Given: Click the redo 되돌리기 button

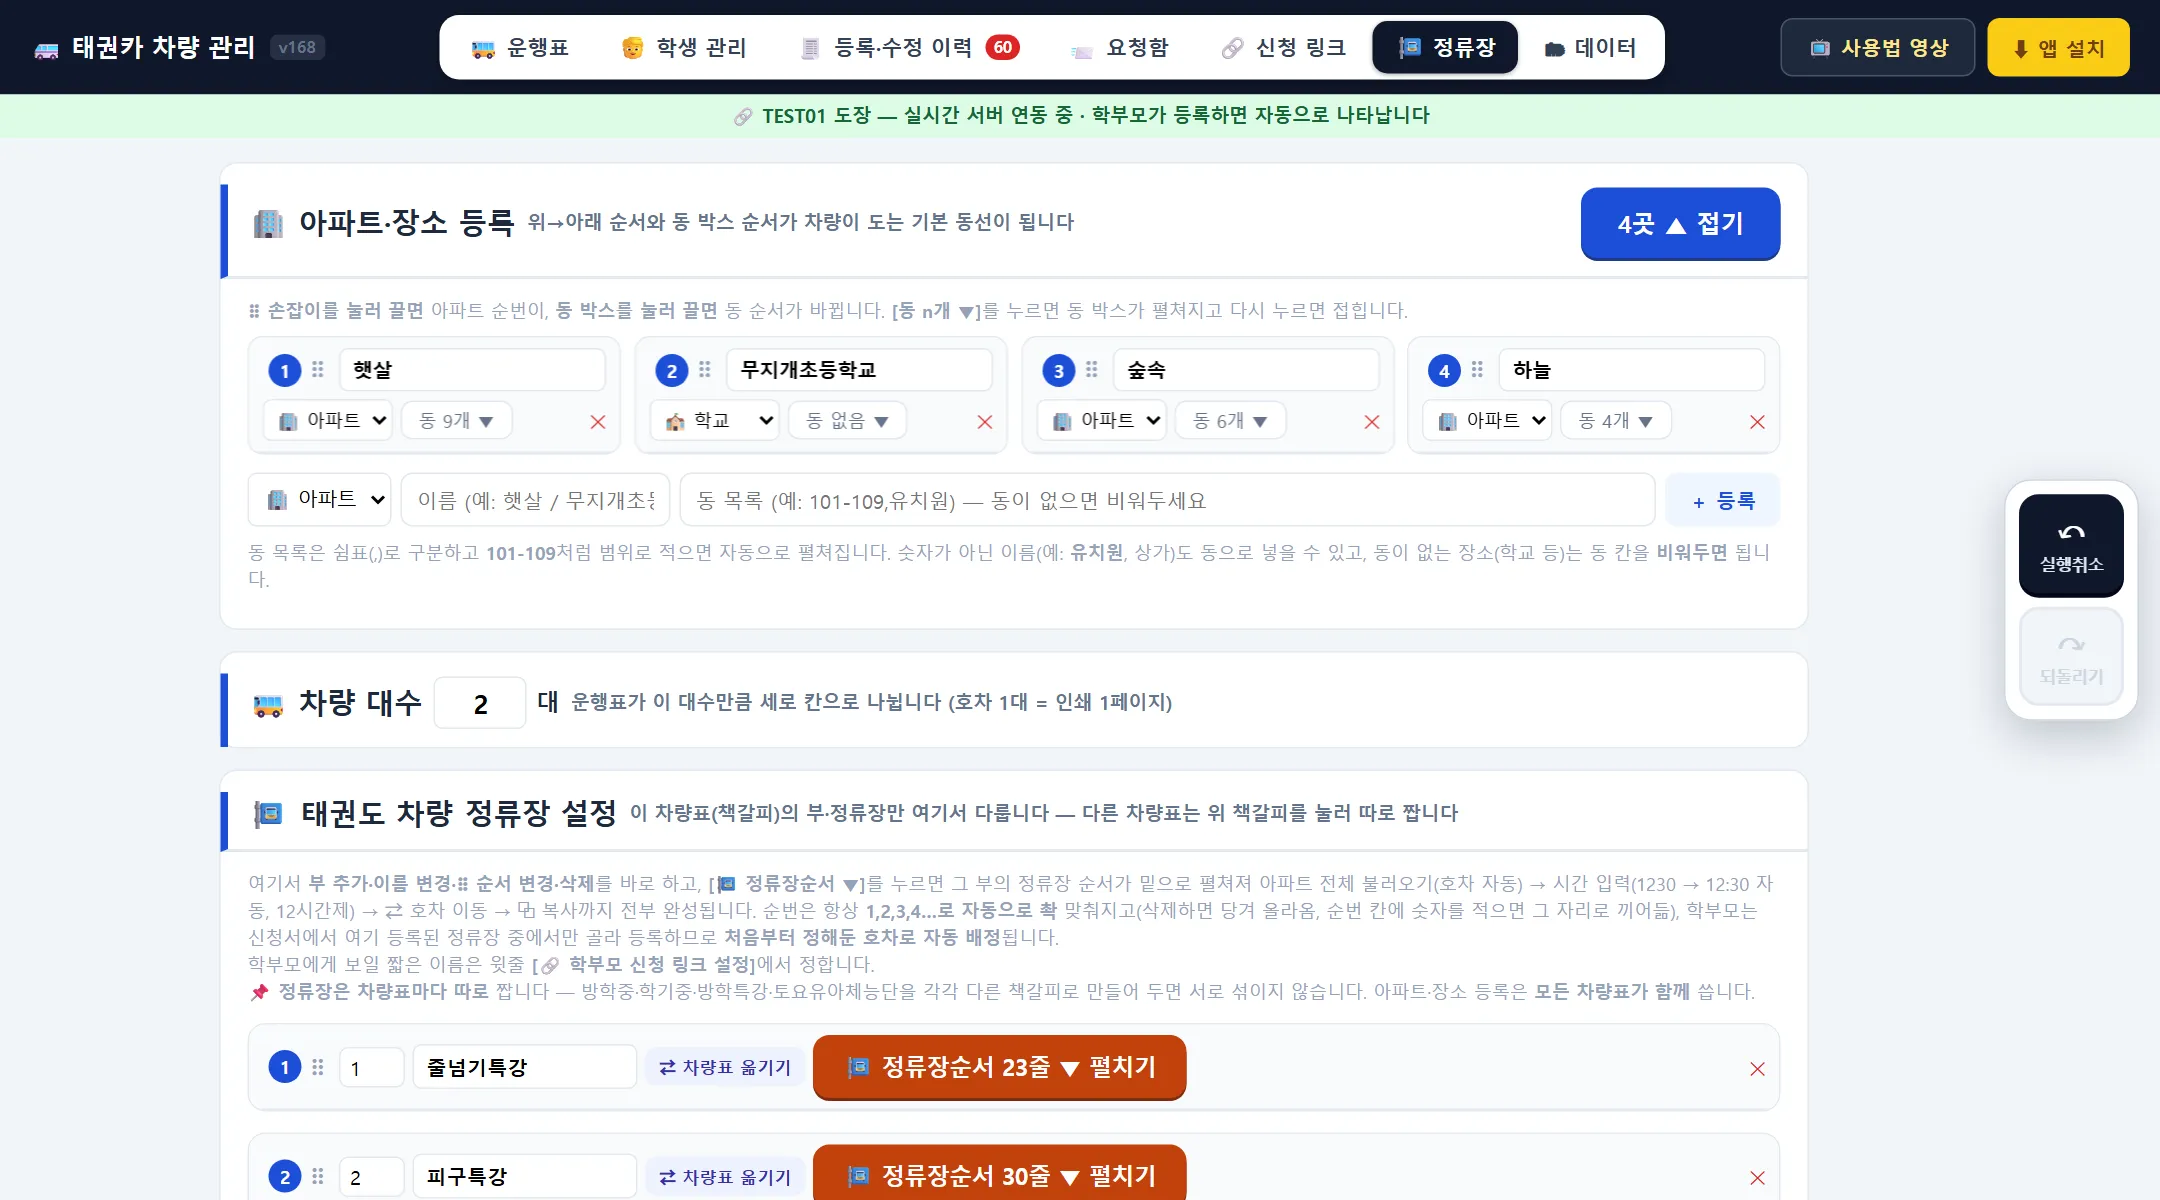Looking at the screenshot, I should click(2071, 658).
